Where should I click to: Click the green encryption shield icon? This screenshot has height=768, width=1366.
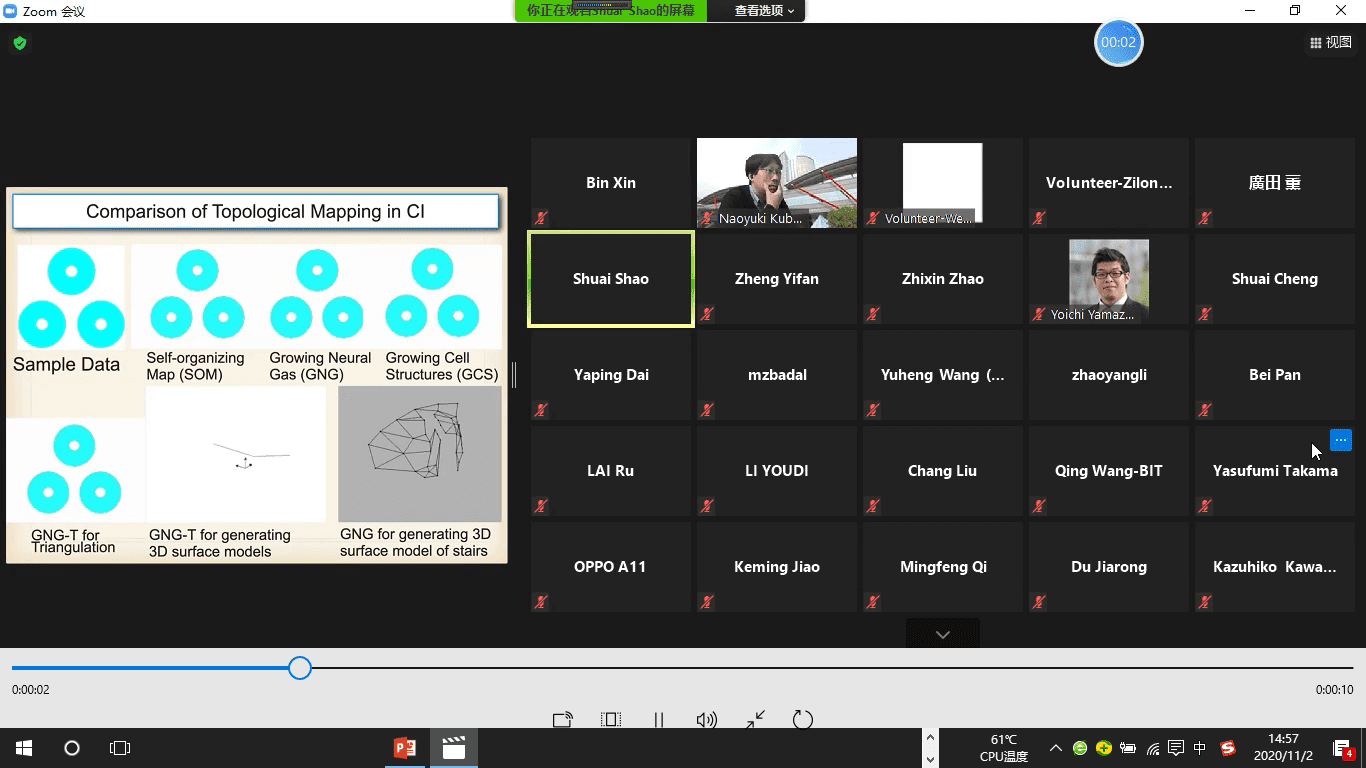[19, 43]
